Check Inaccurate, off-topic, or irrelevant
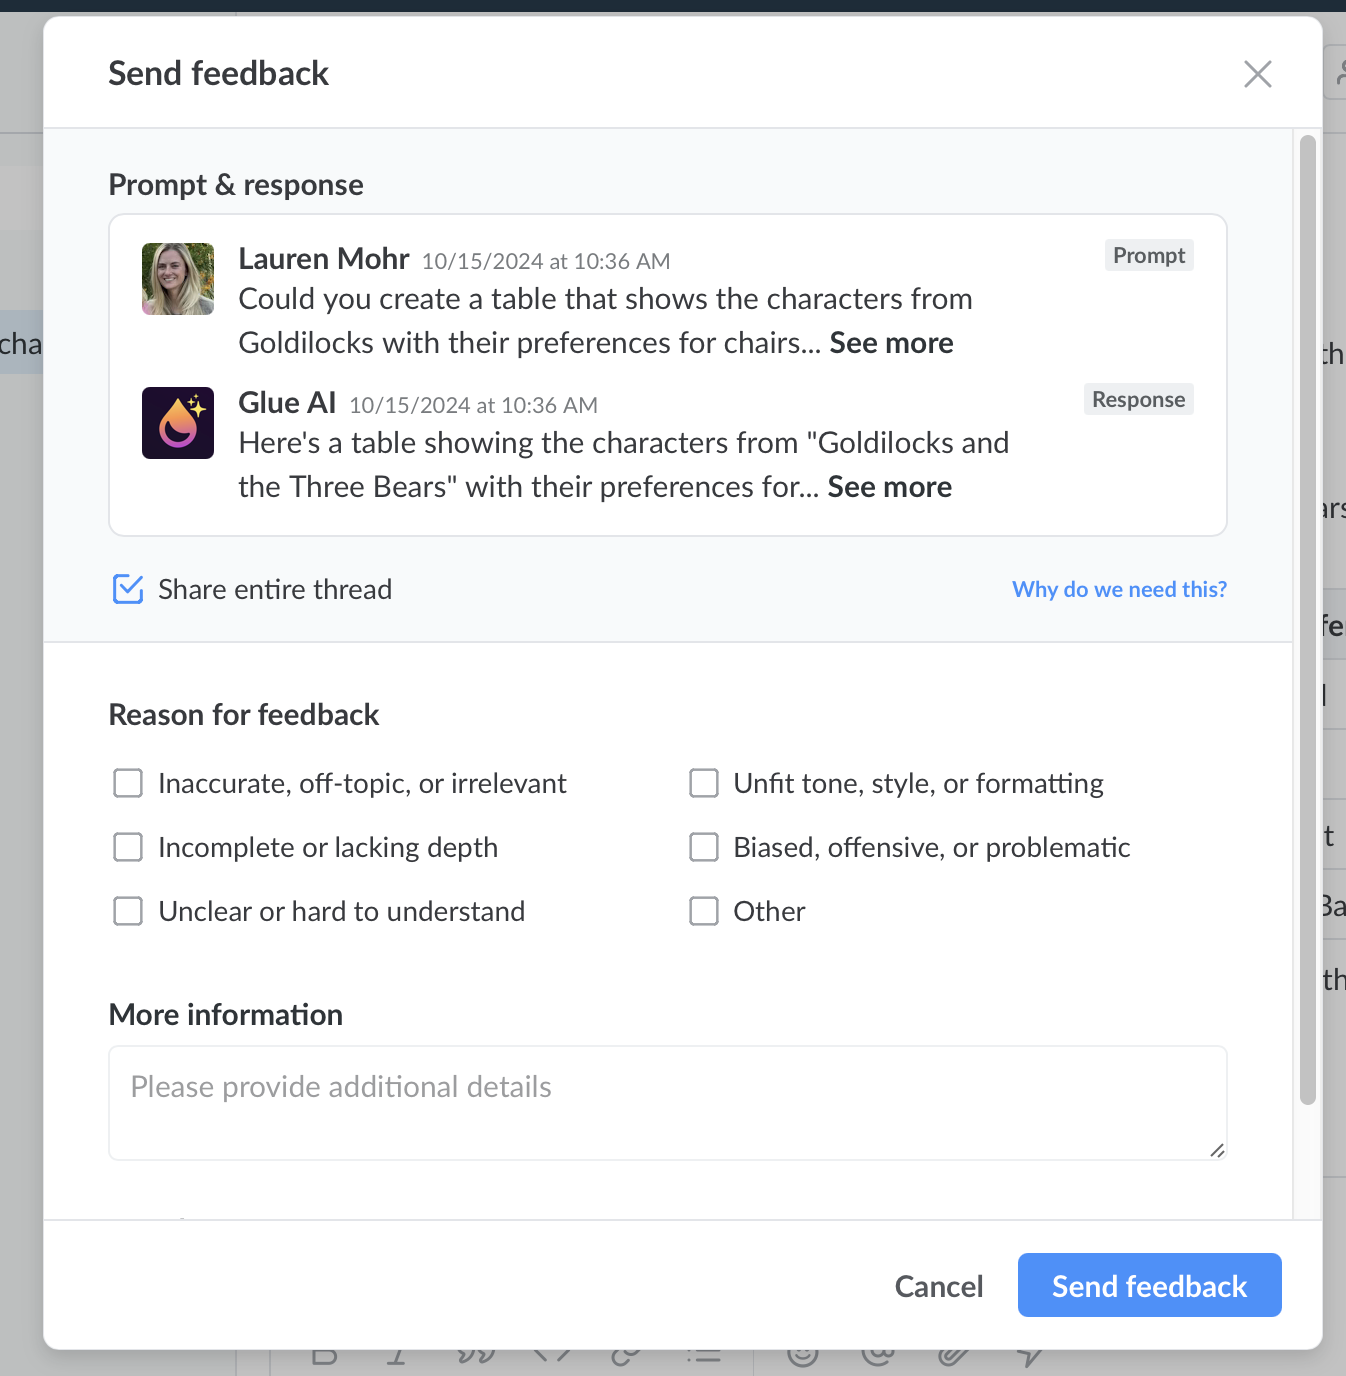Image resolution: width=1346 pixels, height=1376 pixels. tap(128, 784)
